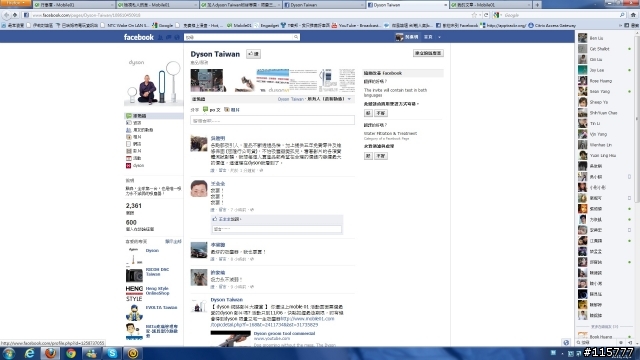Open the Dyson Taiwan poster name link
640x360 pixels.
[227, 300]
